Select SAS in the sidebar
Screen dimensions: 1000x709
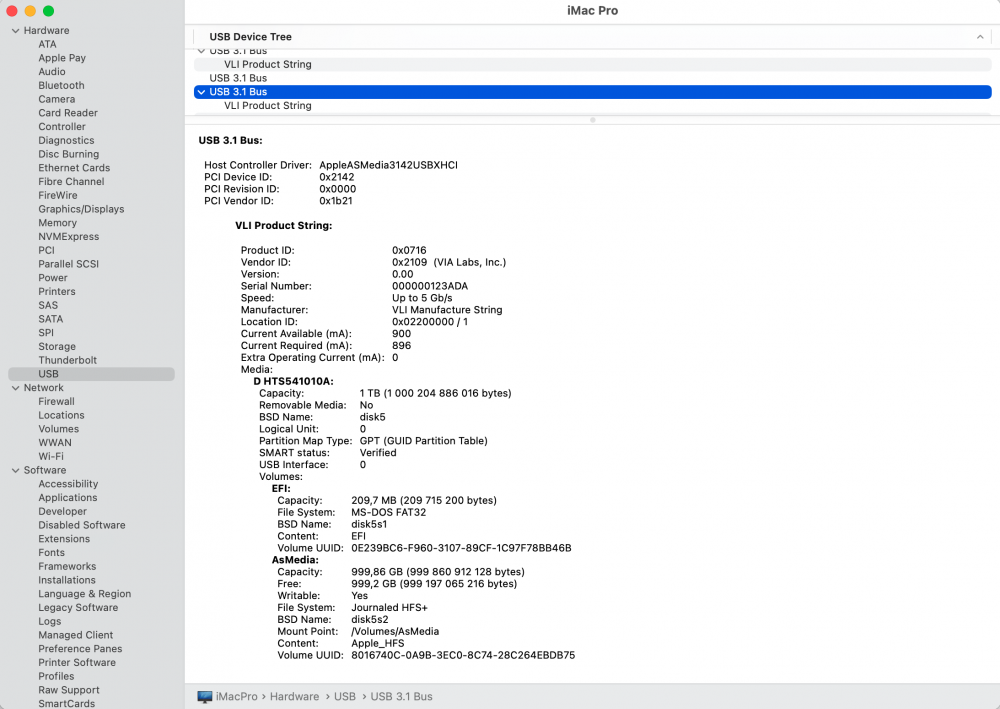click(48, 305)
